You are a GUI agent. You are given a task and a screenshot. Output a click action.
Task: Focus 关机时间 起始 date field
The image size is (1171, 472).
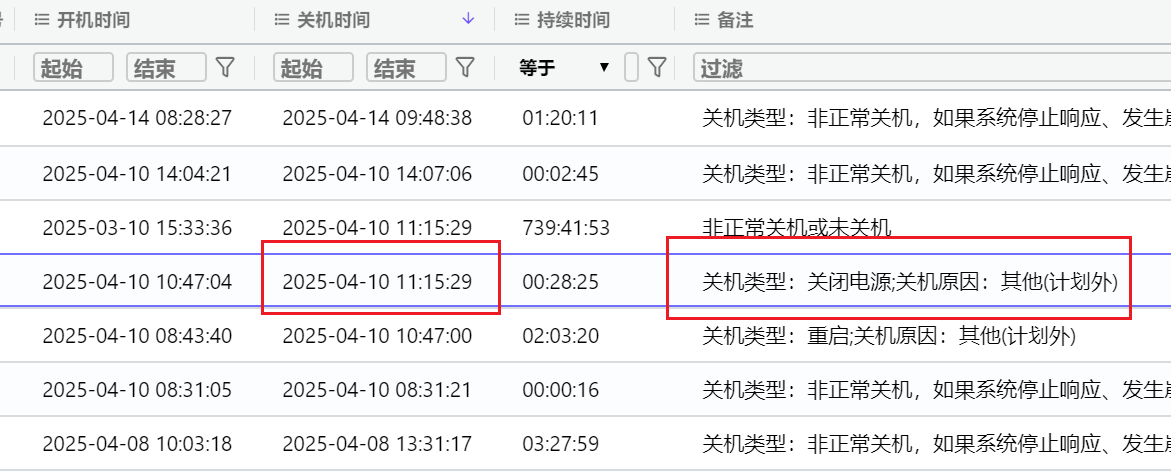[x=313, y=68]
